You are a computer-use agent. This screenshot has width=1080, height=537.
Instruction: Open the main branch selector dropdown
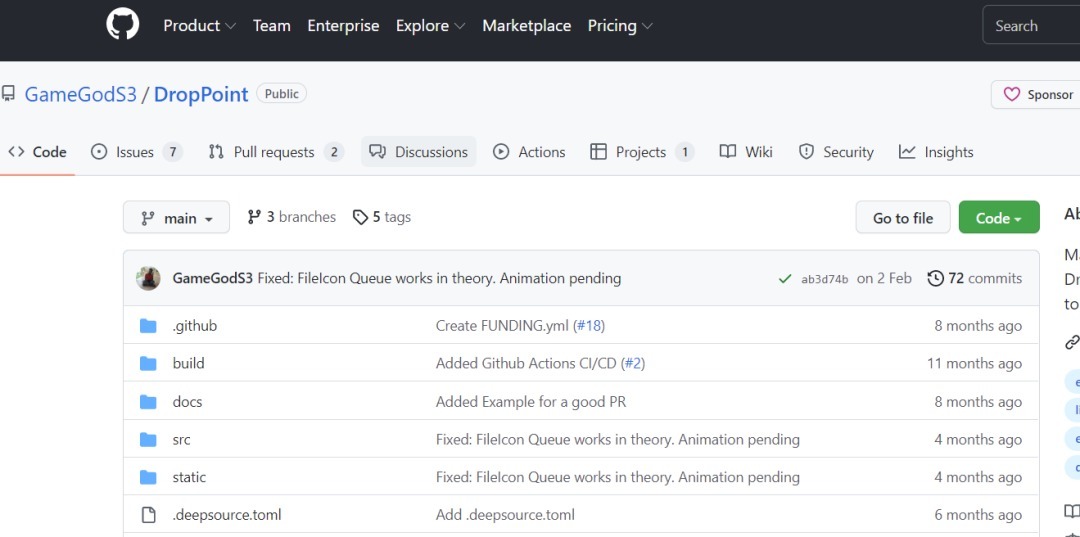point(176,218)
